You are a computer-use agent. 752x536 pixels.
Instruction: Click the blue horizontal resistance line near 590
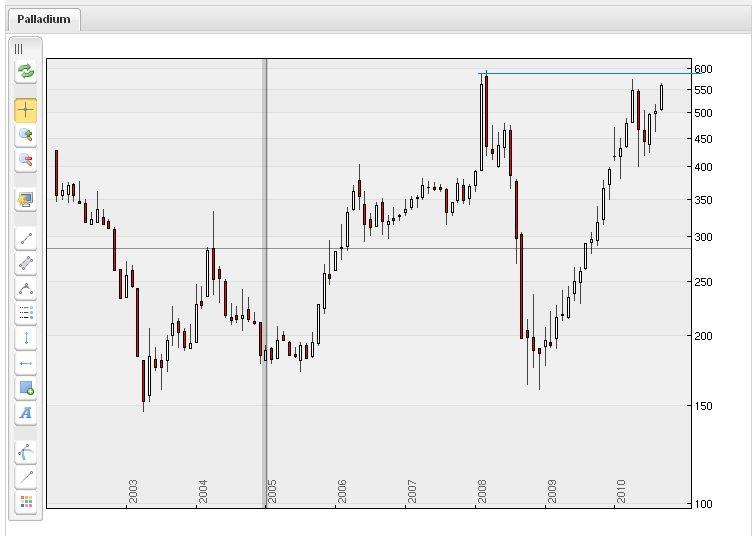[x=590, y=73]
